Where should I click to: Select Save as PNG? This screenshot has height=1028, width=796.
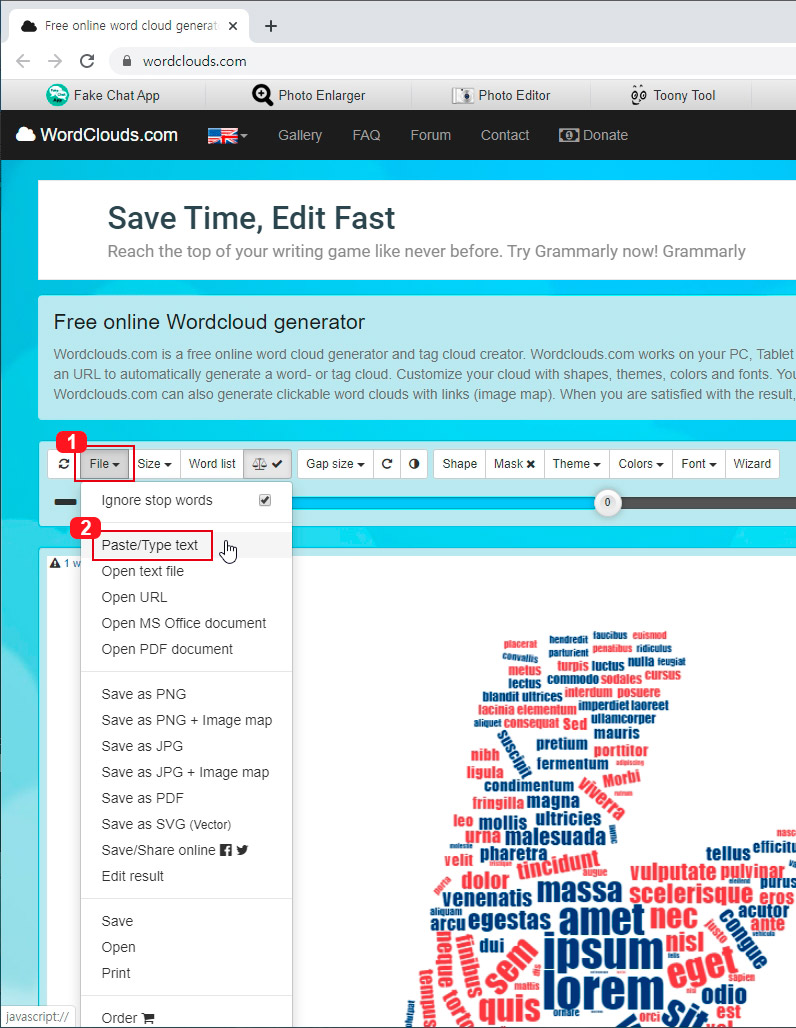[186, 694]
